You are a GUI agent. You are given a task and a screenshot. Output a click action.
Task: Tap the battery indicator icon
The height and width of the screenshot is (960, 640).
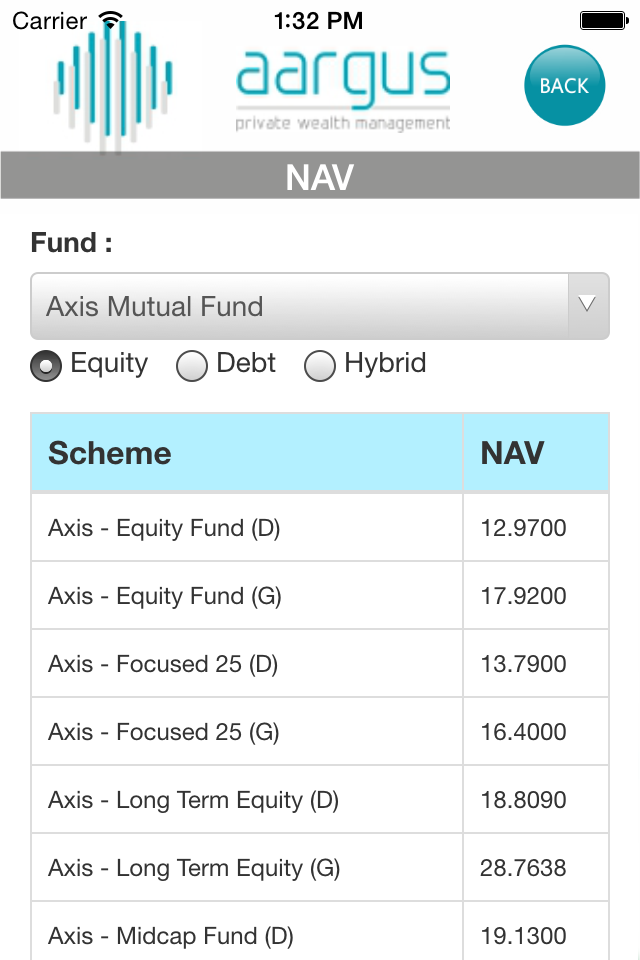point(604,21)
